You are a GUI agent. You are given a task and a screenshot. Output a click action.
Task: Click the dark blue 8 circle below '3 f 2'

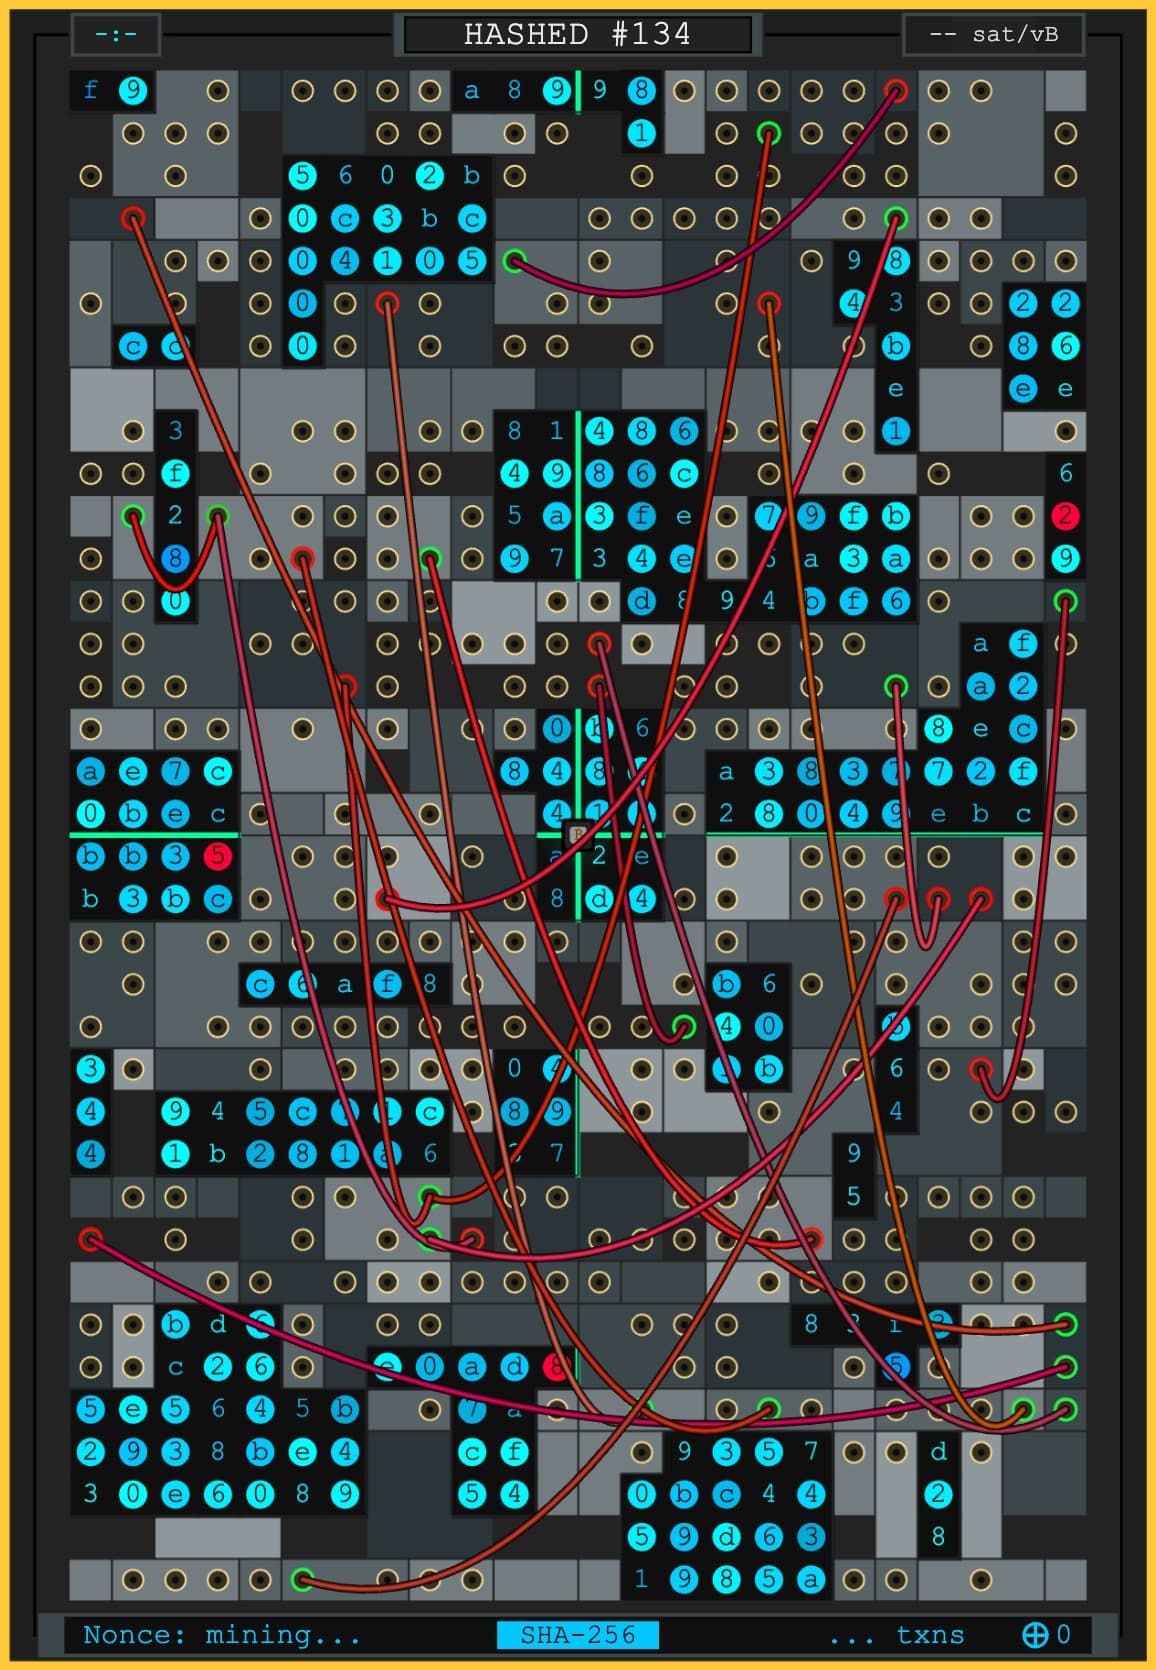[x=175, y=558]
